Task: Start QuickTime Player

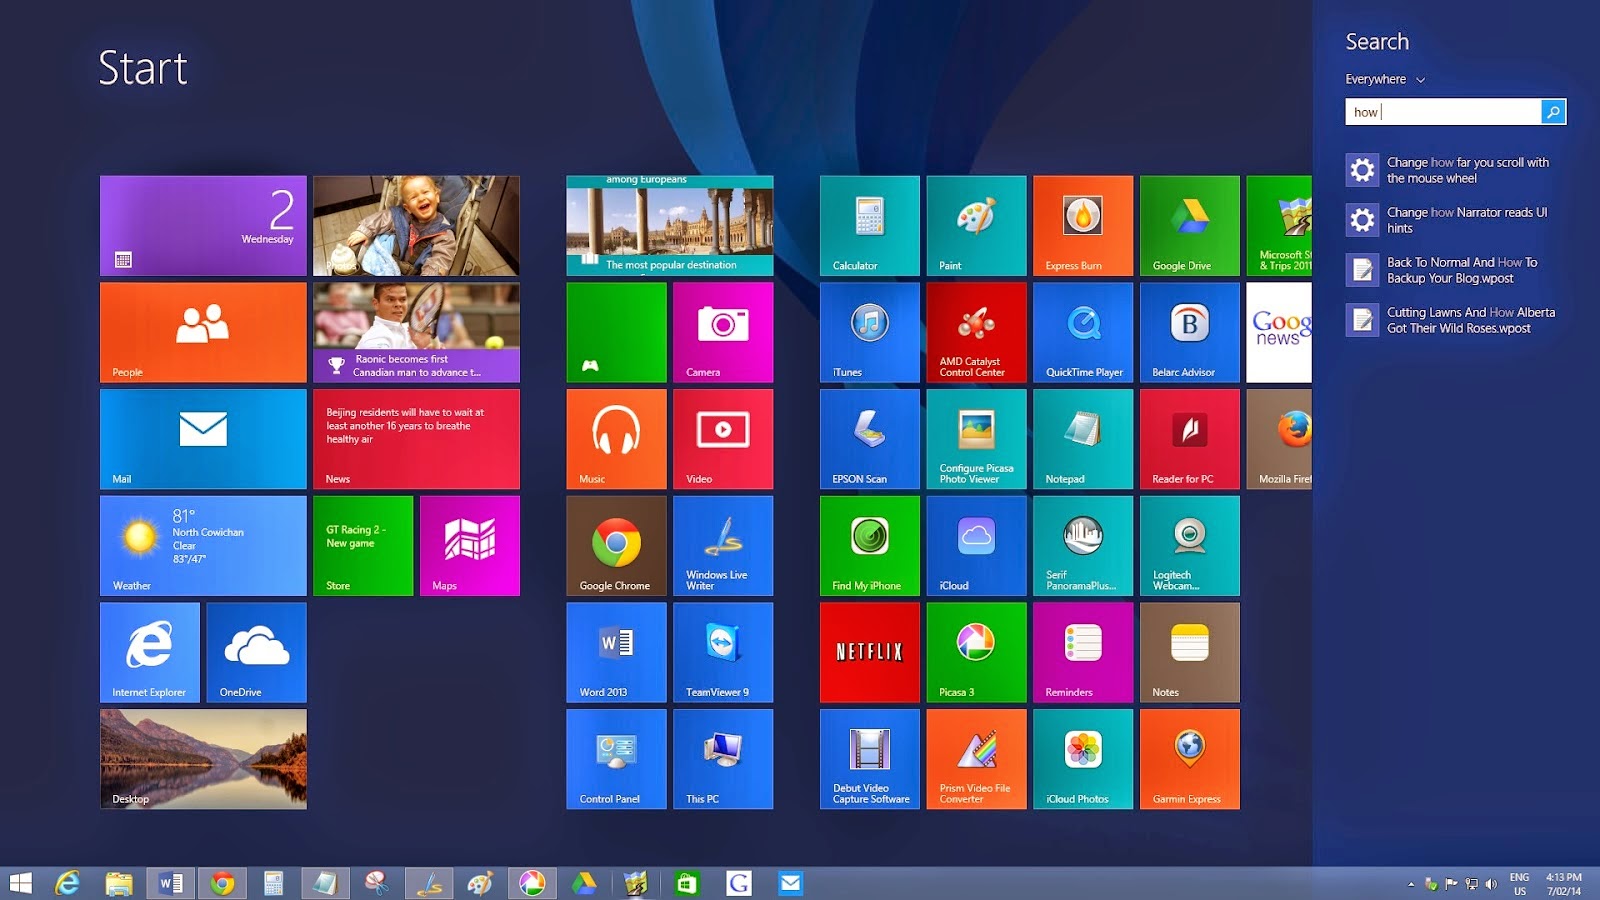Action: [x=1082, y=332]
